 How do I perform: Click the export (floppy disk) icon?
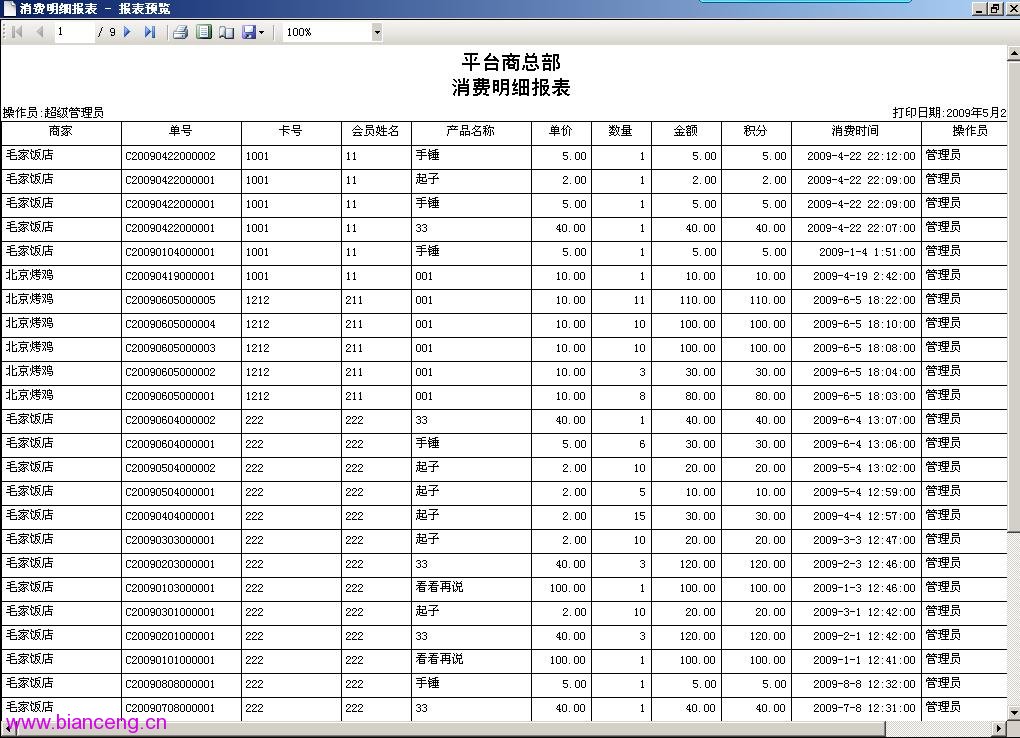[x=248, y=32]
